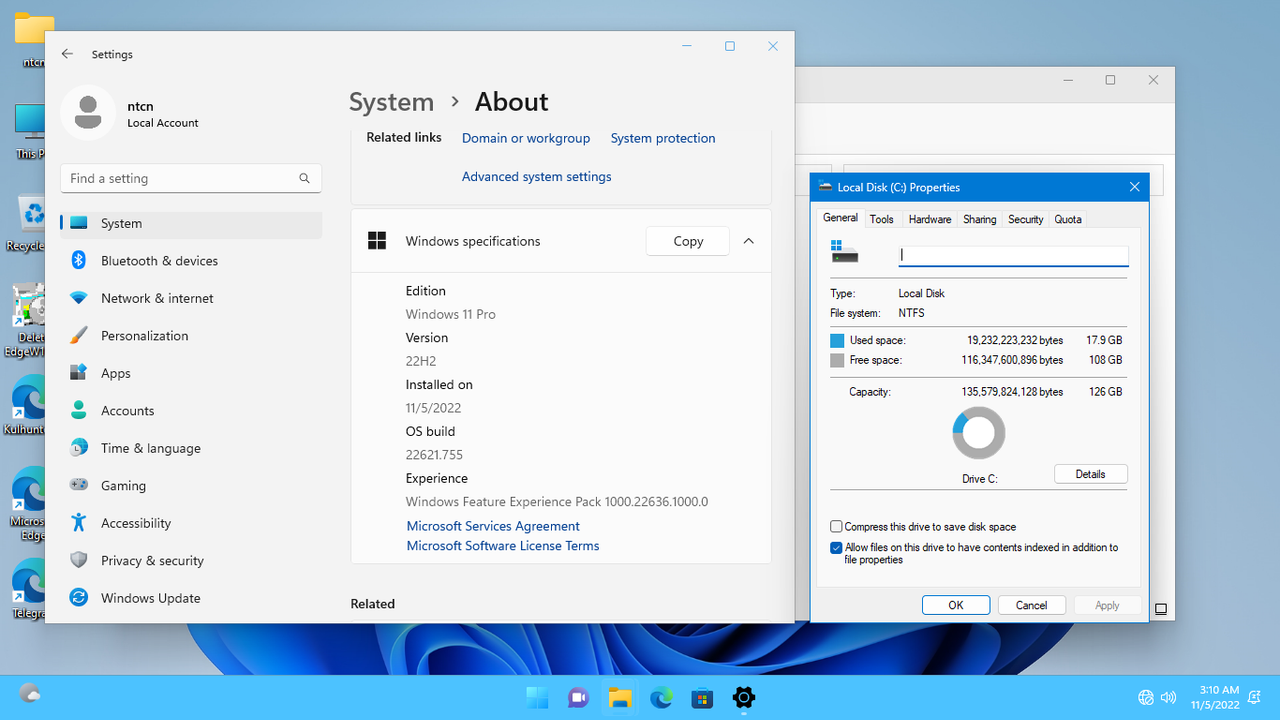Open Network & internet settings
This screenshot has width=1280, height=720.
click(x=191, y=298)
